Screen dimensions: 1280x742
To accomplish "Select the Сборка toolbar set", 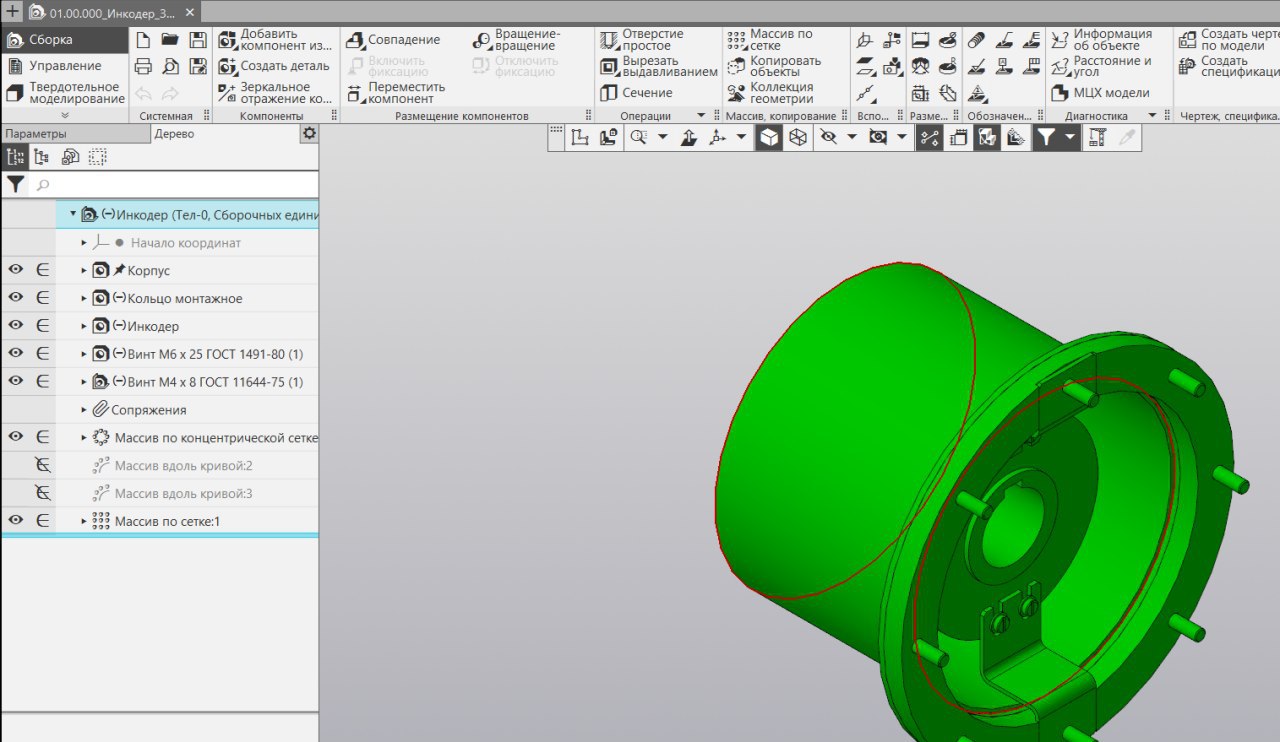I will click(x=65, y=40).
